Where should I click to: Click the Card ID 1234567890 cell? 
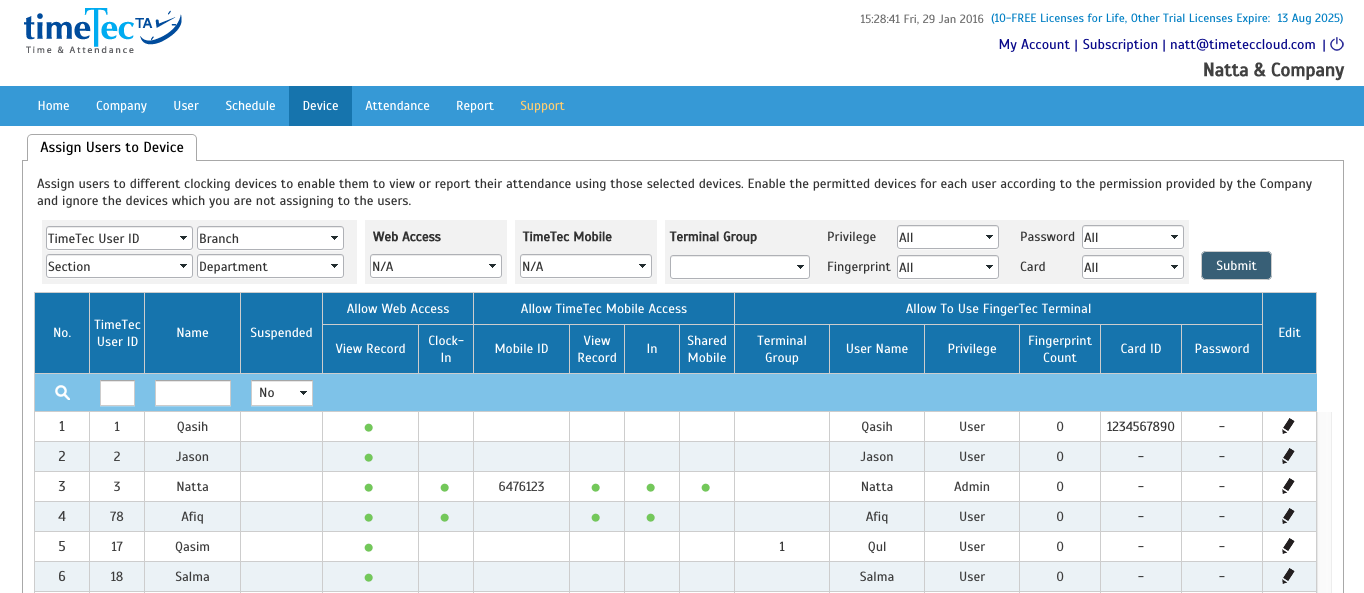(1141, 427)
